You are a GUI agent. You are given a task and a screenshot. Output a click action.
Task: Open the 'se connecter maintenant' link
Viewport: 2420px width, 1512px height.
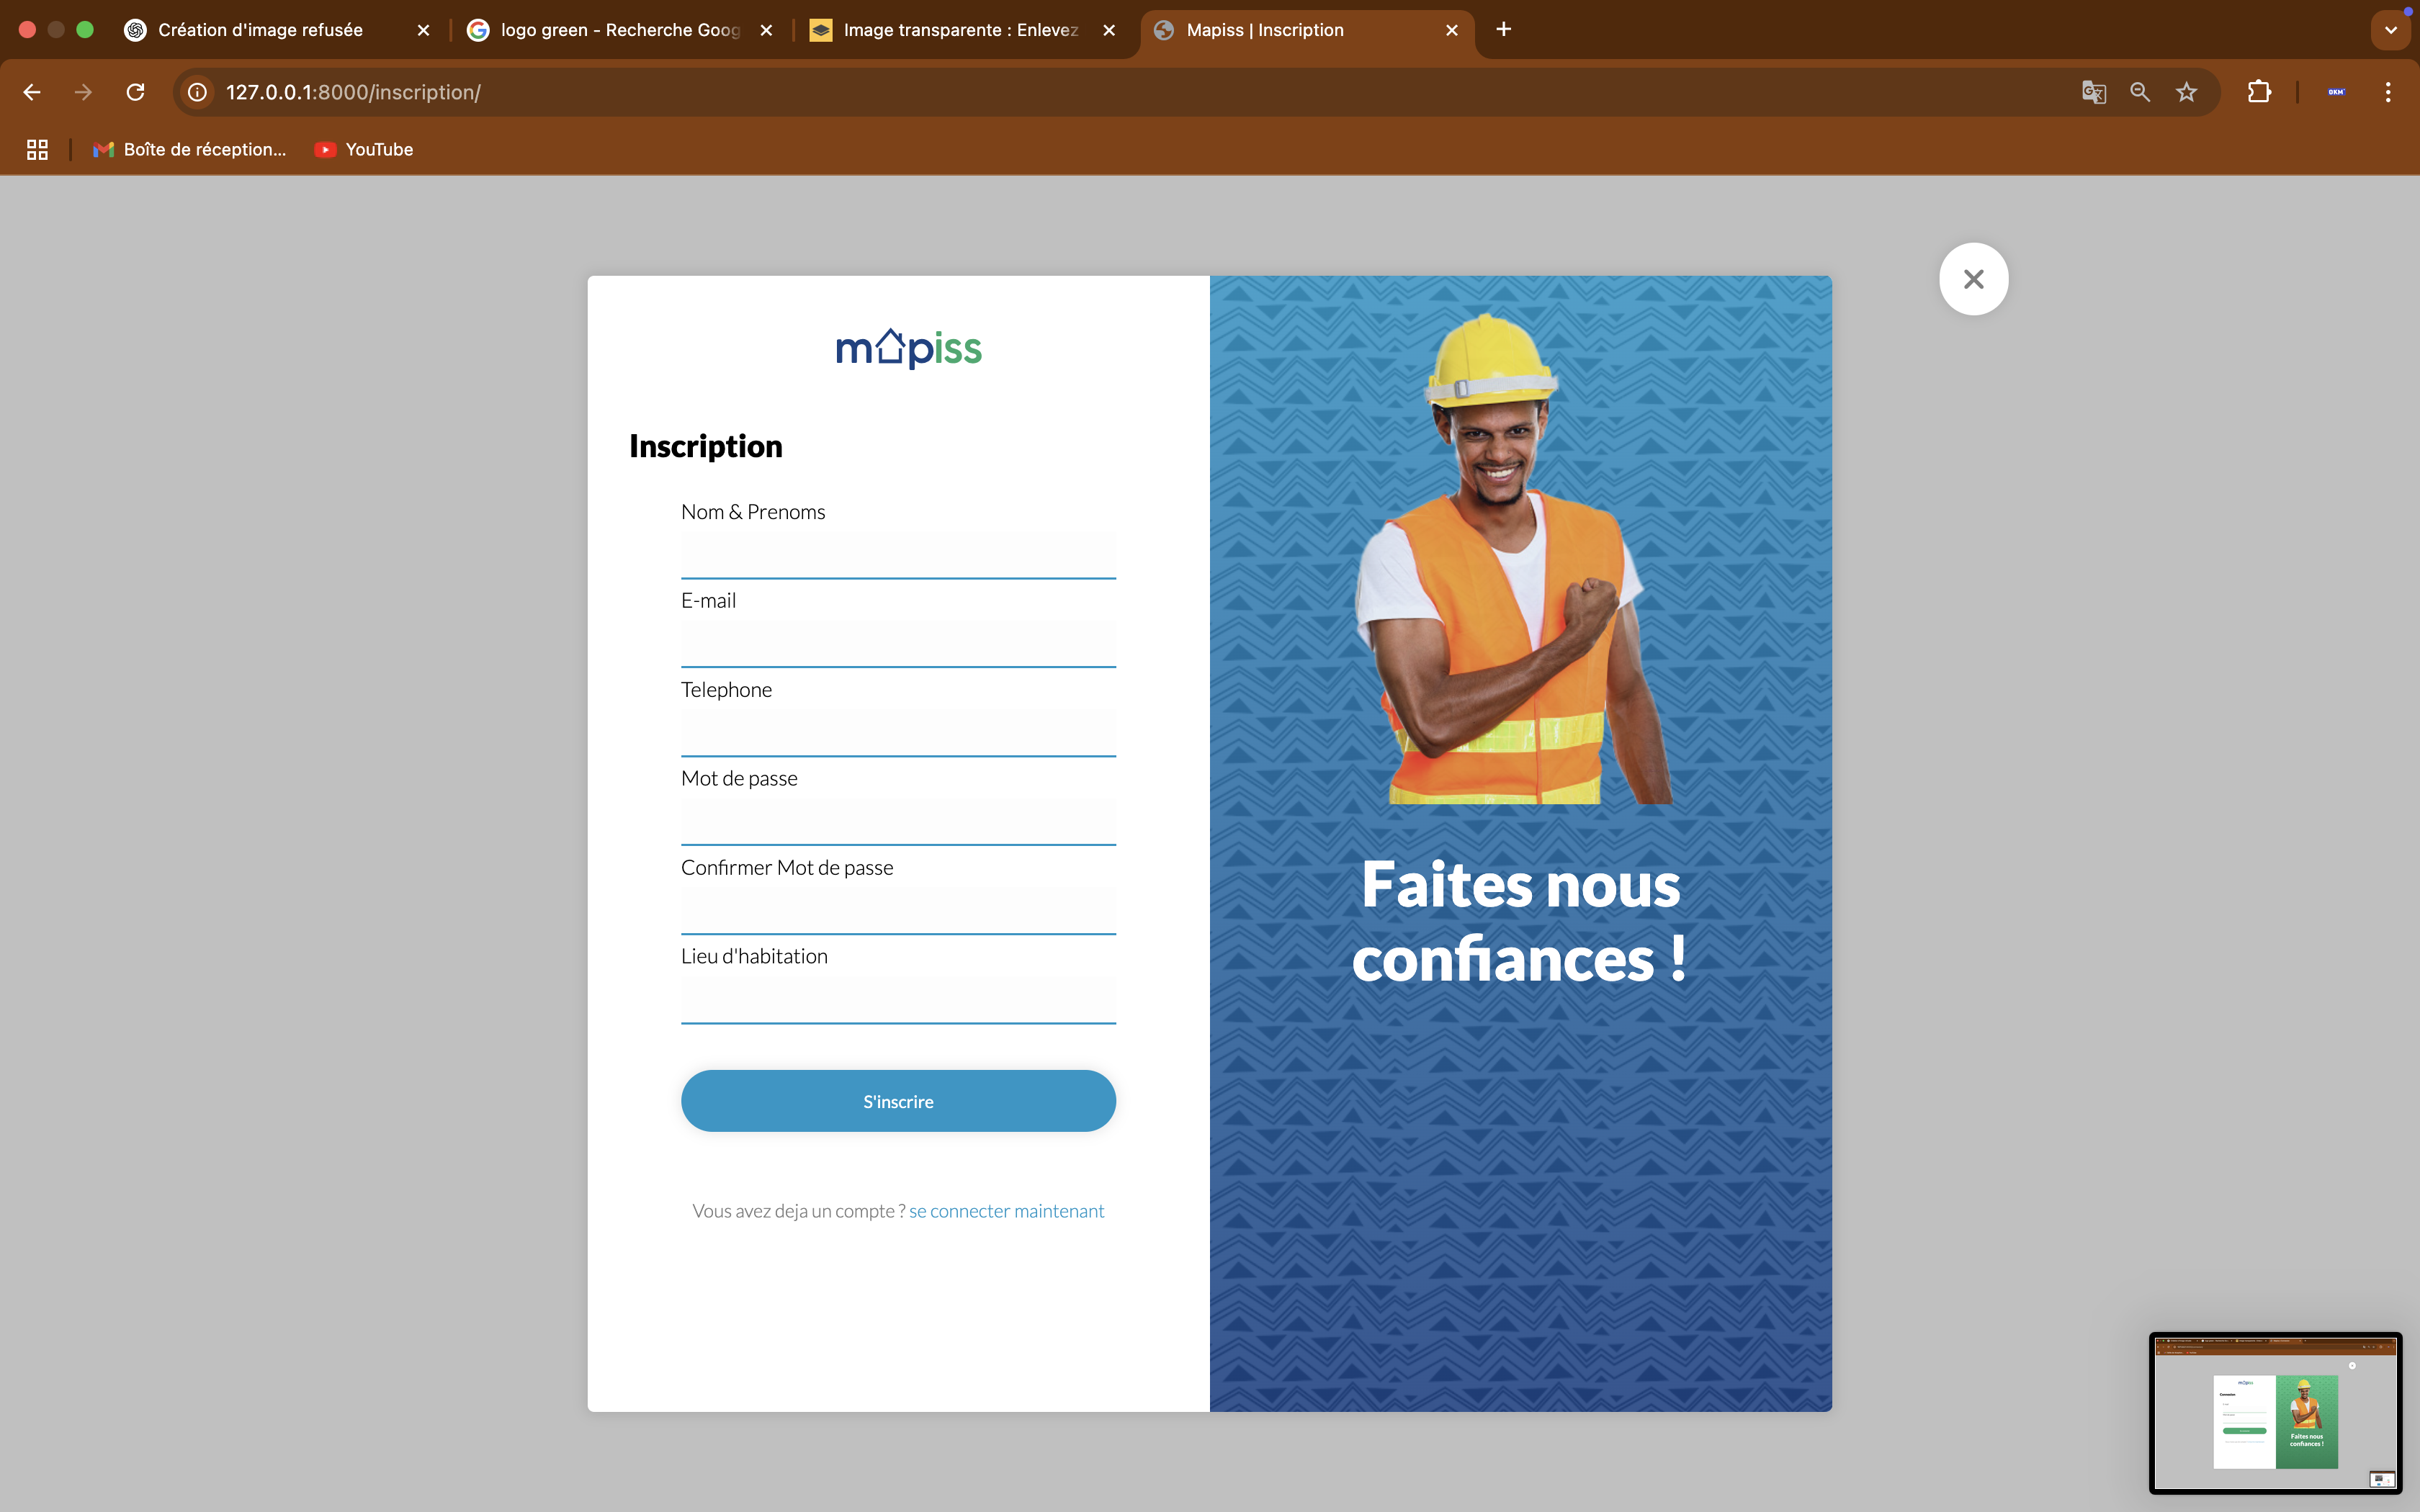(x=1006, y=1211)
